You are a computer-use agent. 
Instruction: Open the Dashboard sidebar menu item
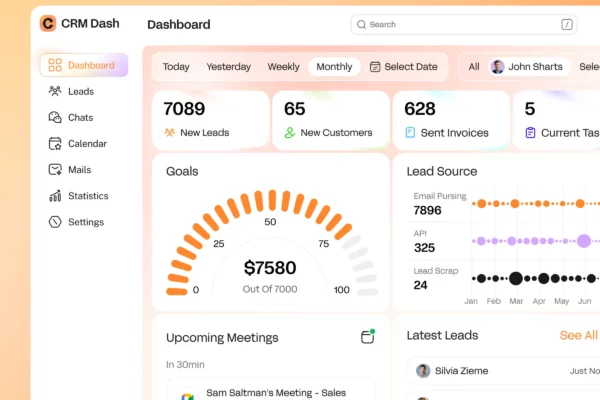point(84,65)
